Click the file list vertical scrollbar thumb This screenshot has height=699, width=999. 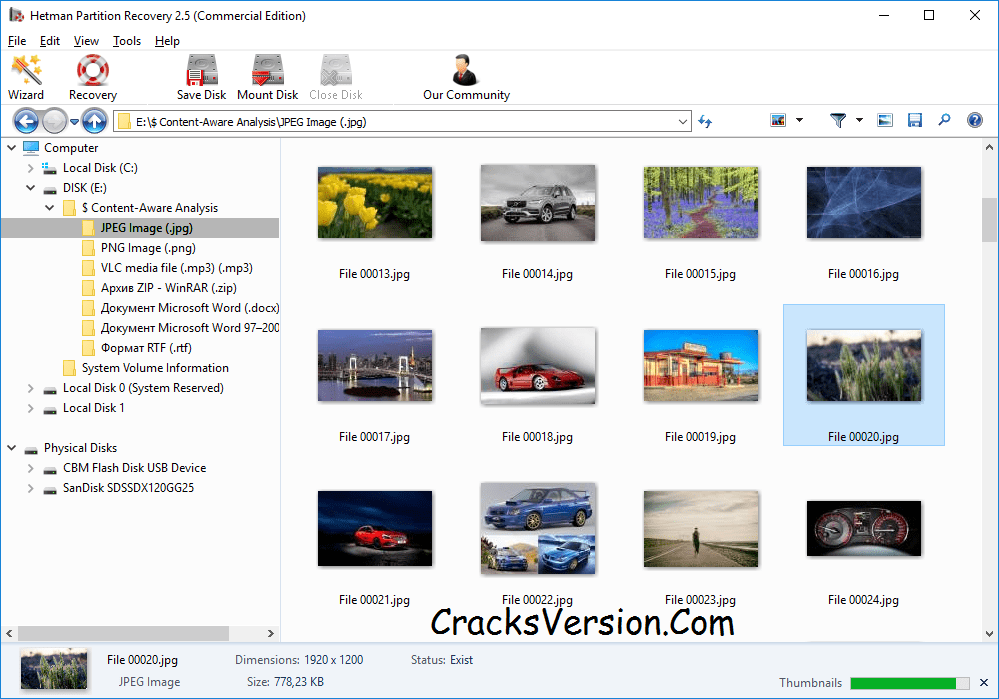tap(989, 220)
